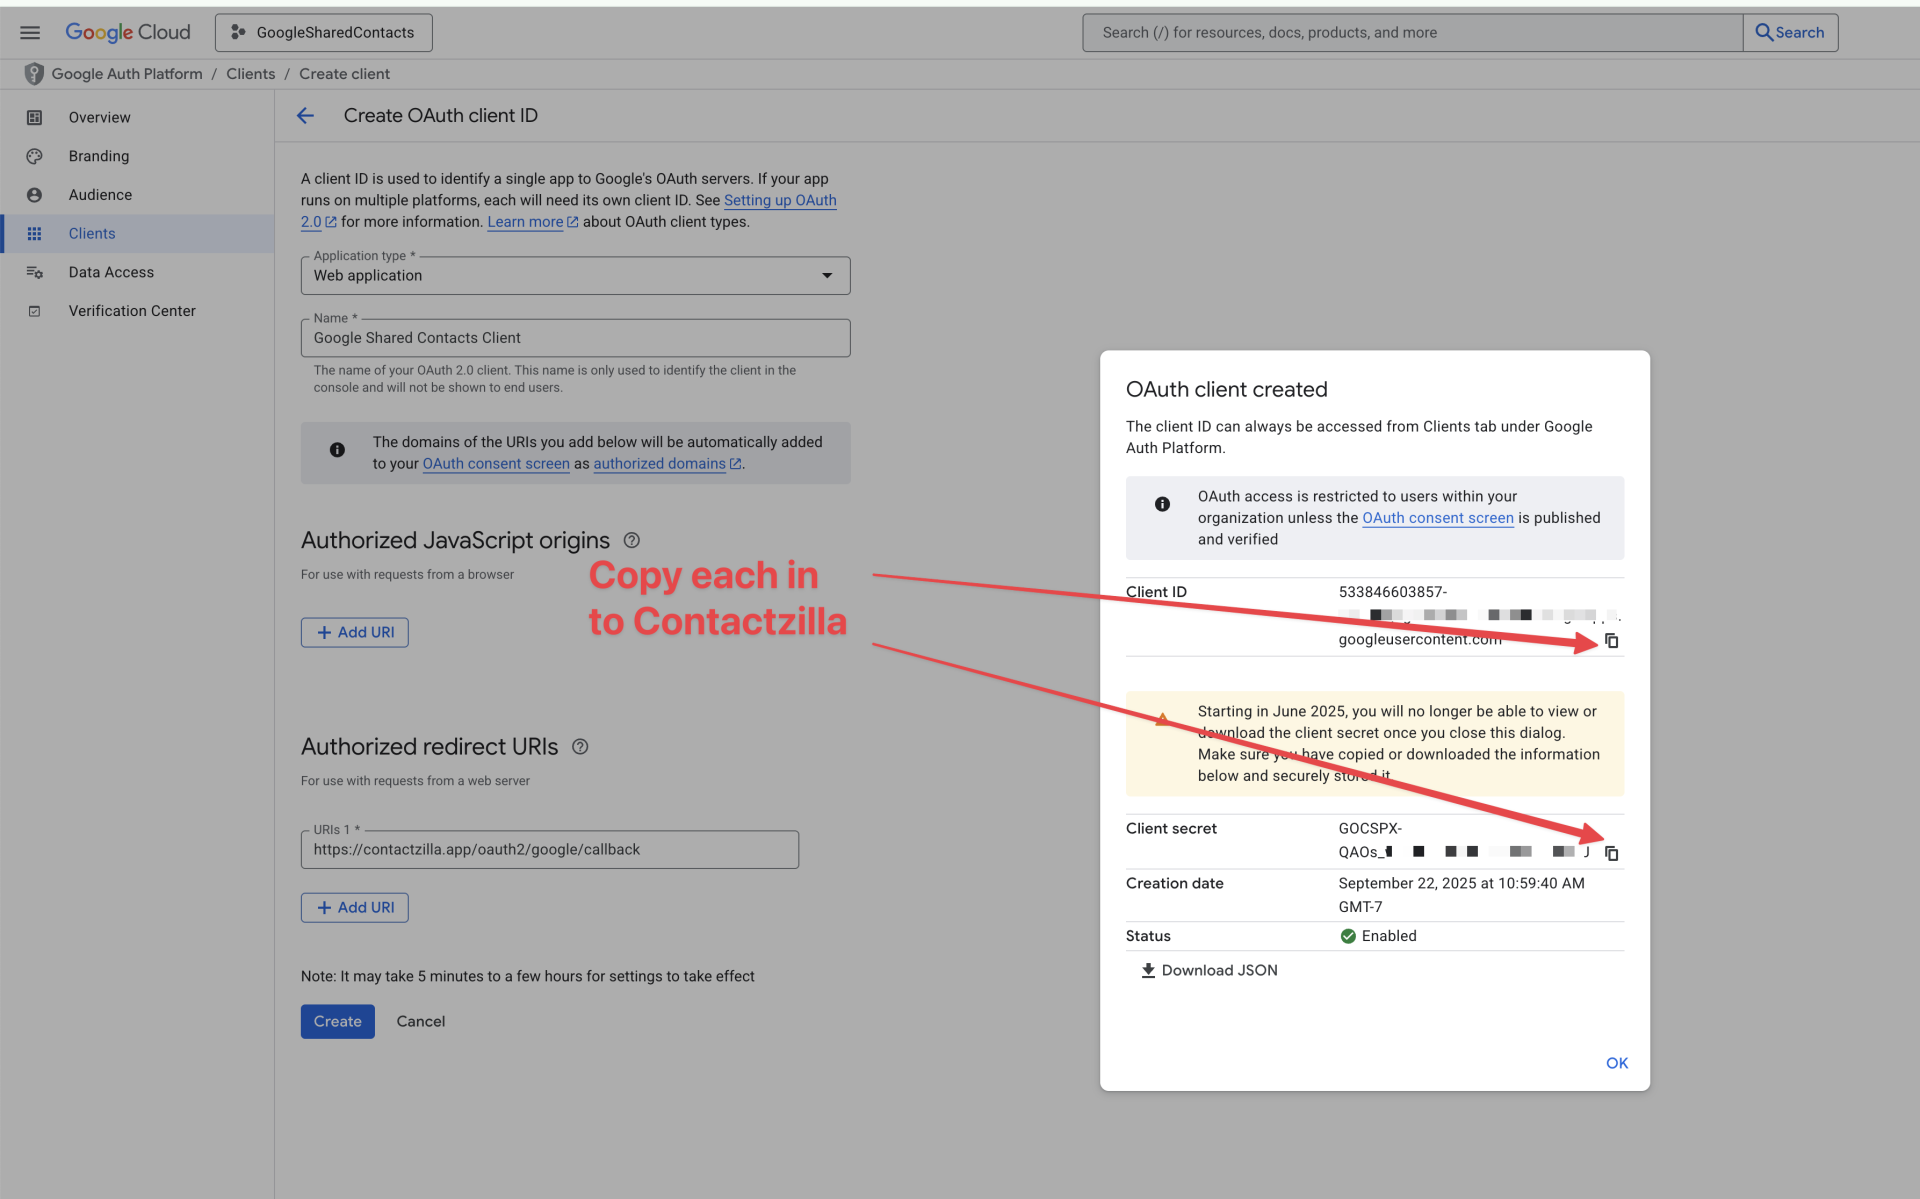1920x1199 pixels.
Task: Open Google Auth Platform breadcrumb
Action: click(127, 74)
